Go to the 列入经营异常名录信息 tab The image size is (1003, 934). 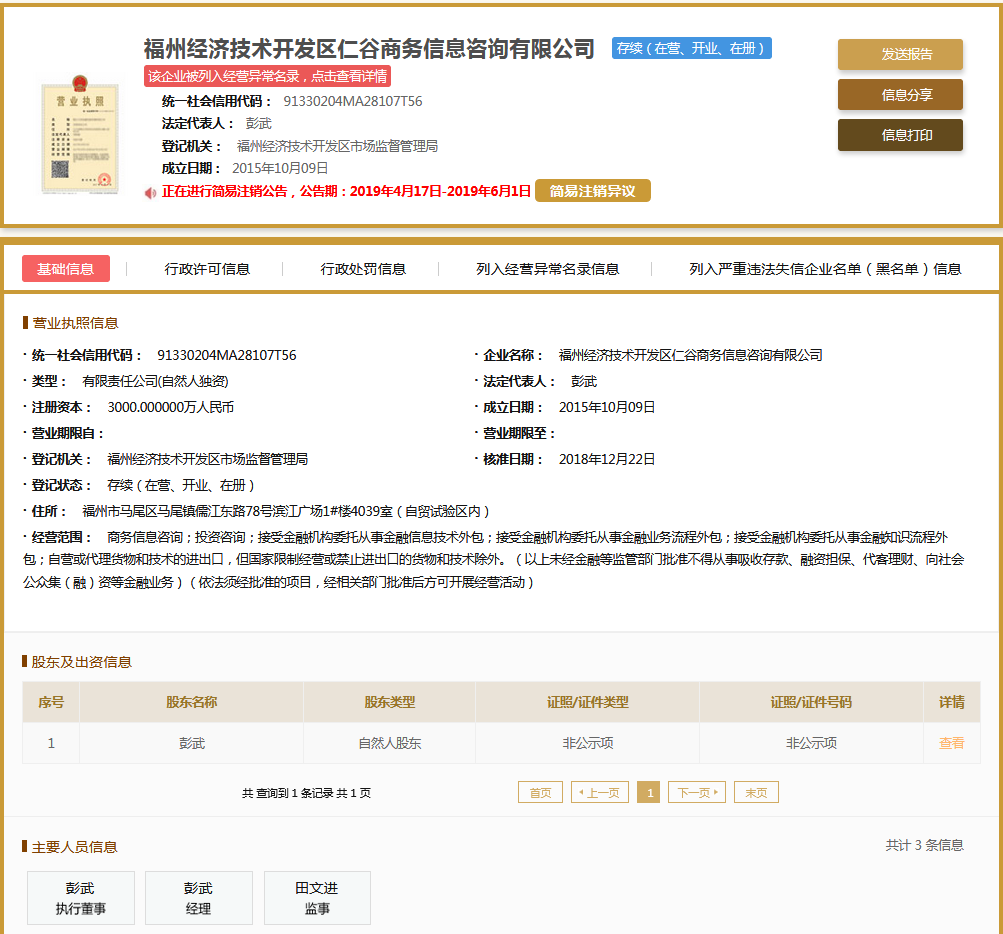point(548,269)
